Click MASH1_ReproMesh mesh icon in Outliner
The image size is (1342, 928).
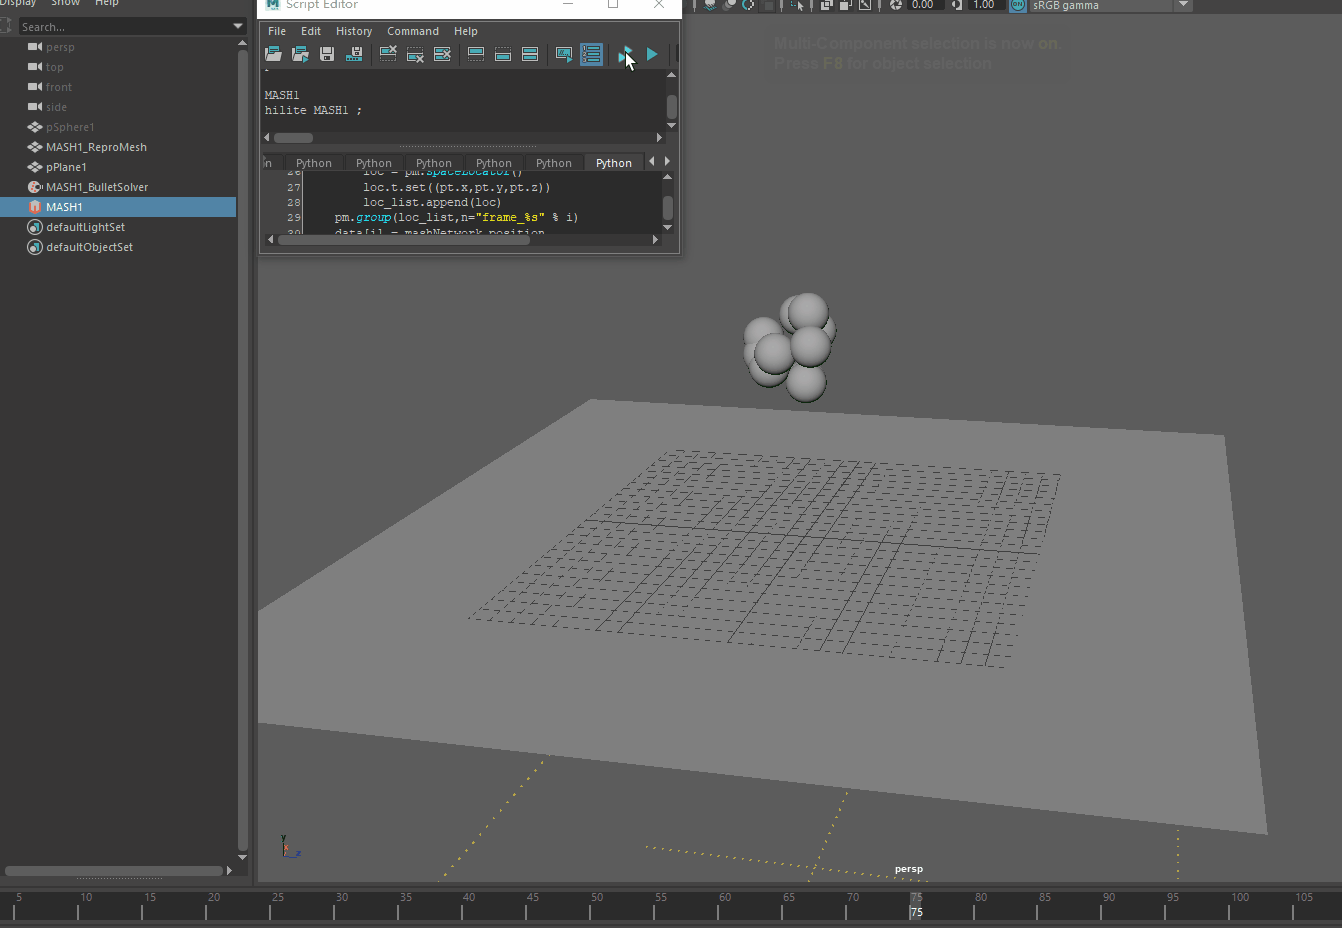(x=35, y=147)
